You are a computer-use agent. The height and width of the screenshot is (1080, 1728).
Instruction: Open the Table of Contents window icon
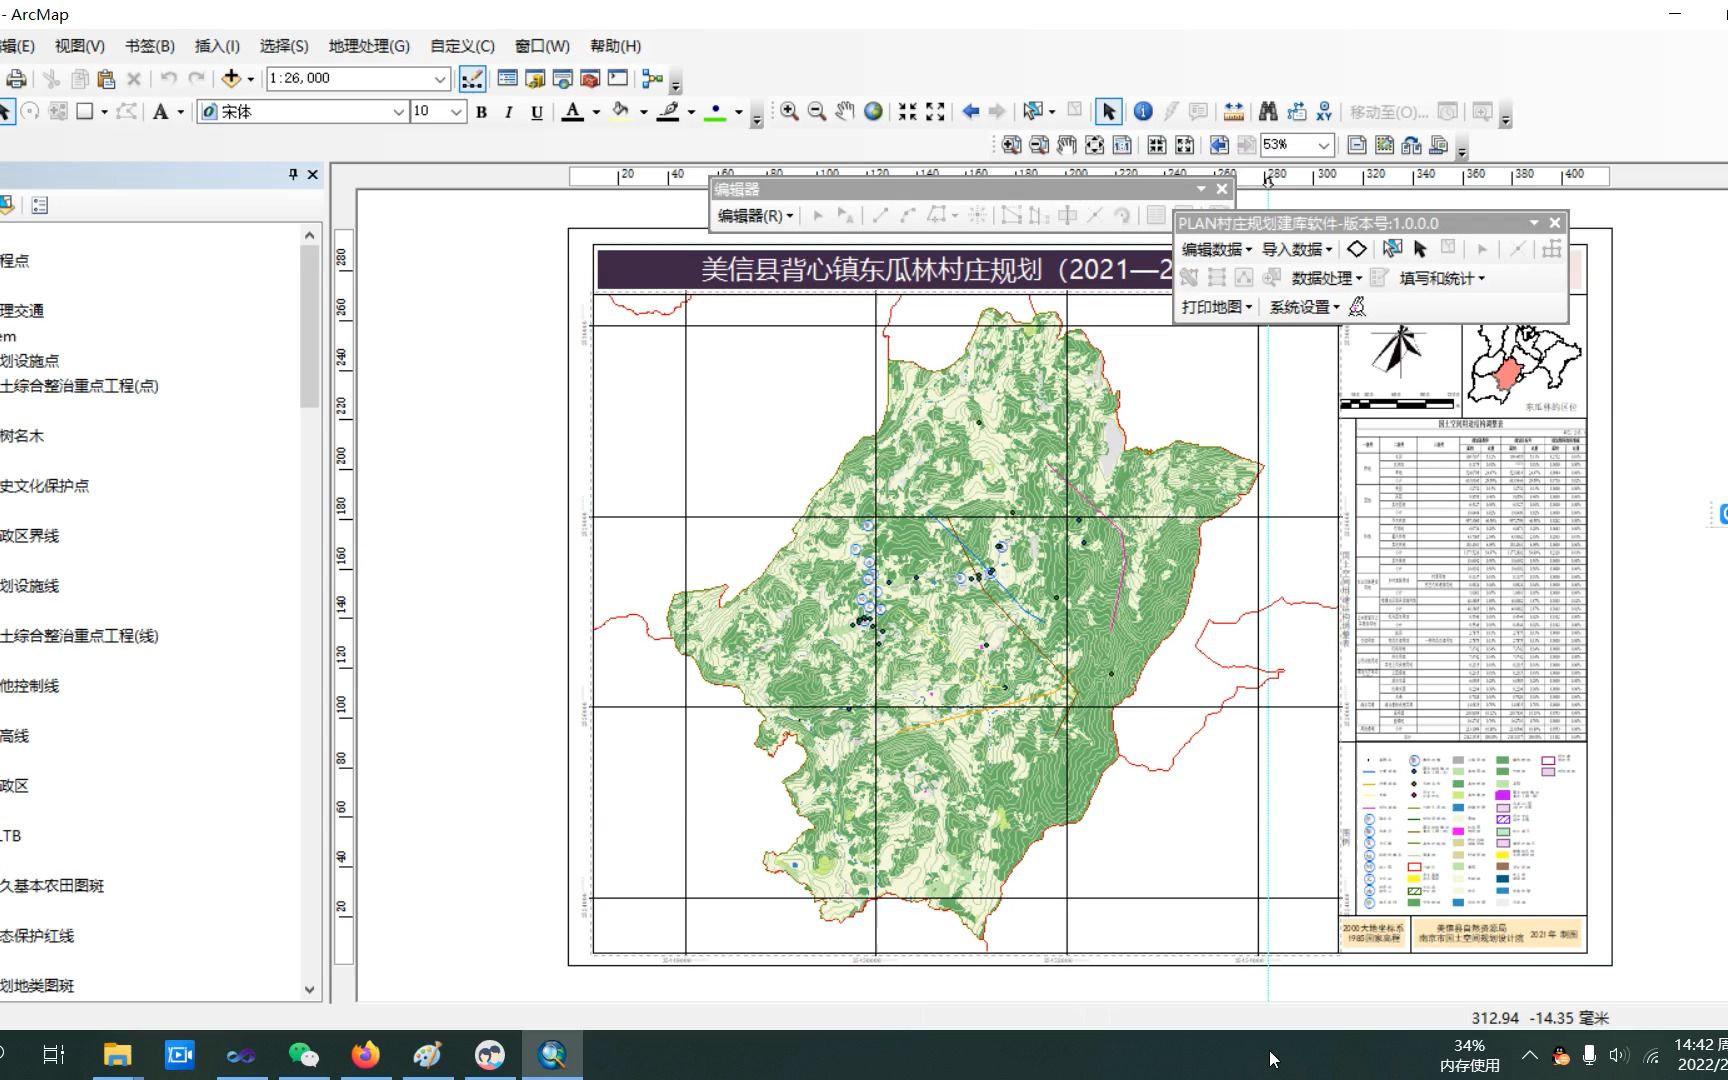coord(507,78)
